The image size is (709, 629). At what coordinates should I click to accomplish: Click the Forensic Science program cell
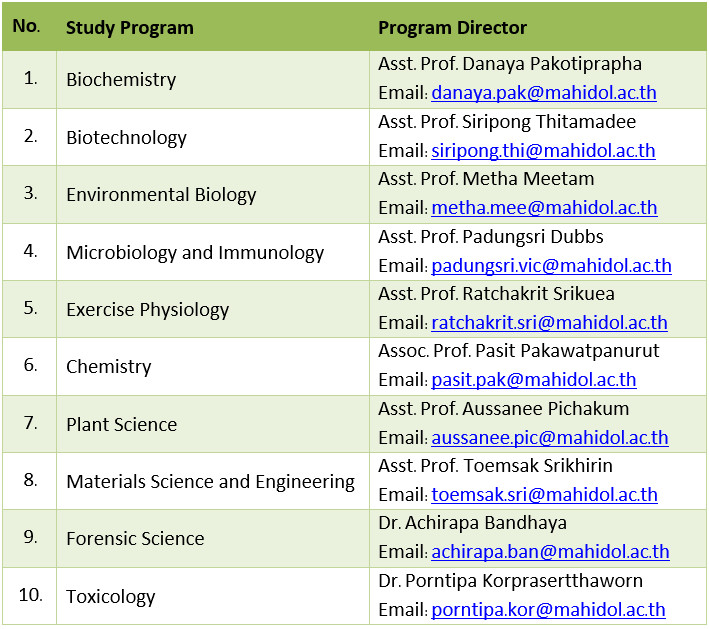click(x=135, y=539)
